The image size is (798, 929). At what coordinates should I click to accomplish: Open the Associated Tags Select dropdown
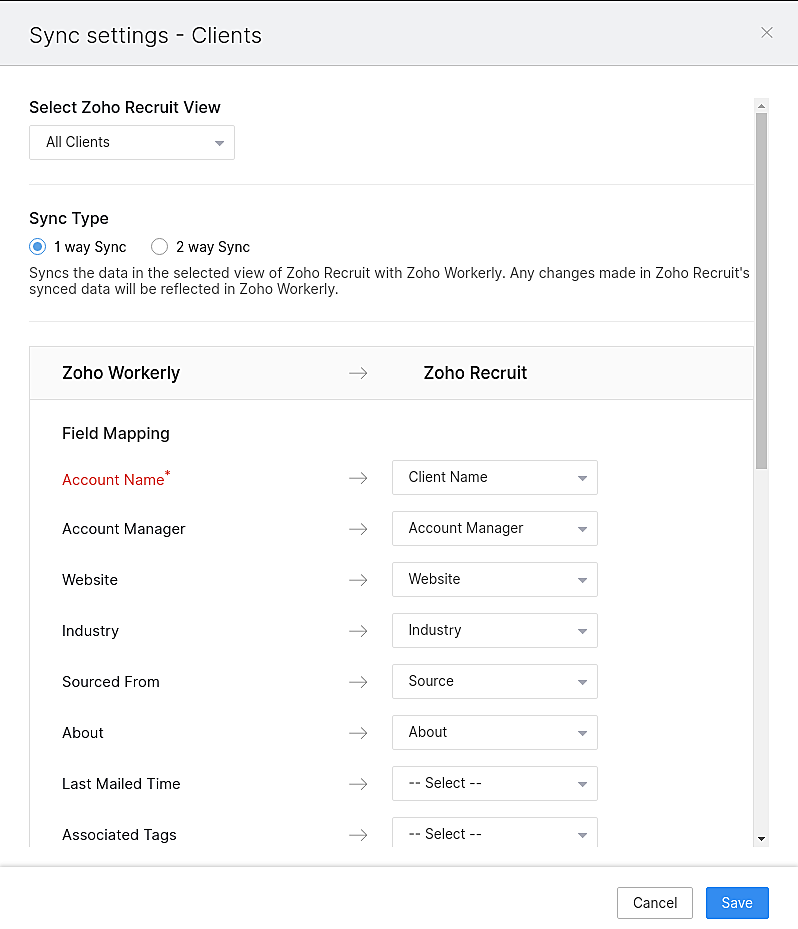point(495,832)
